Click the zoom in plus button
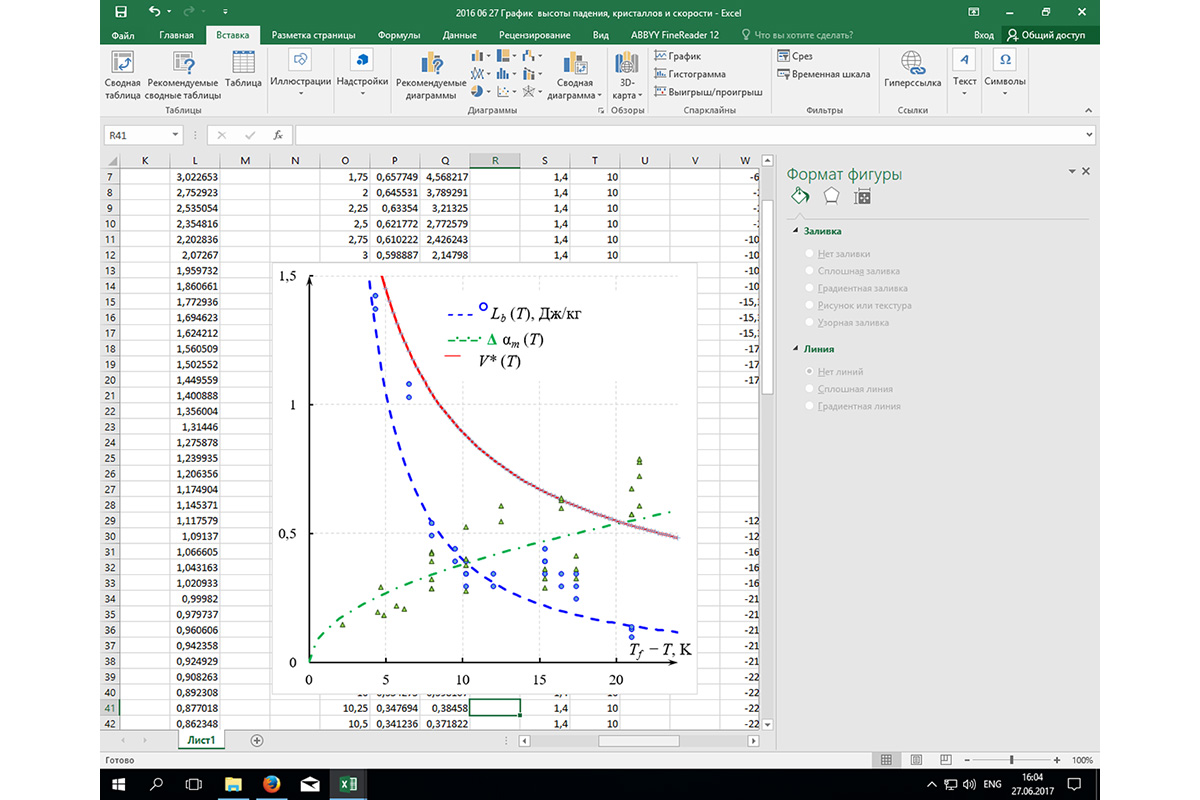 [x=1058, y=761]
